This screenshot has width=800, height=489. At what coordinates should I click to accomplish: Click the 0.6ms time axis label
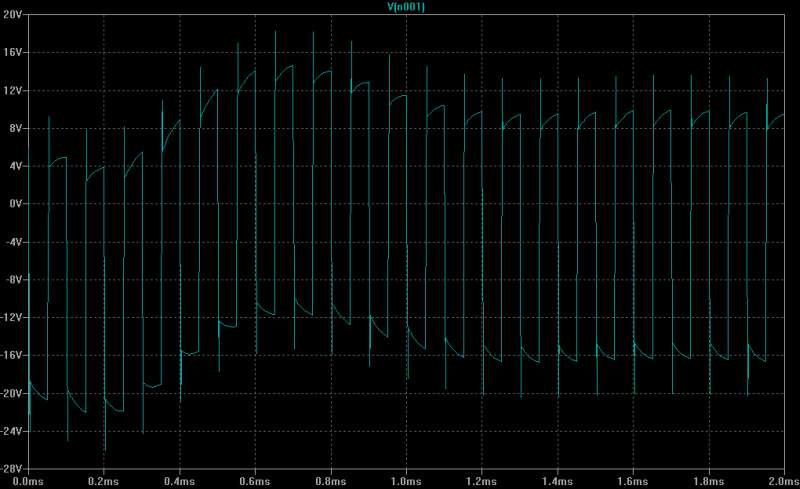(255, 481)
